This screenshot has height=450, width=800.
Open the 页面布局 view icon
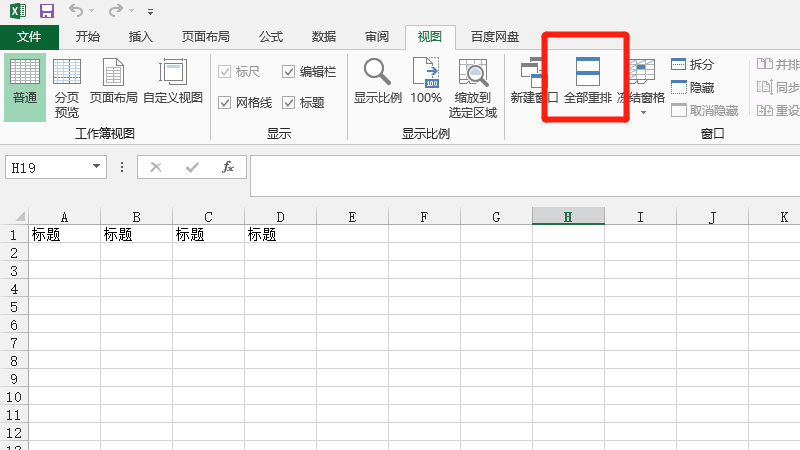(113, 85)
